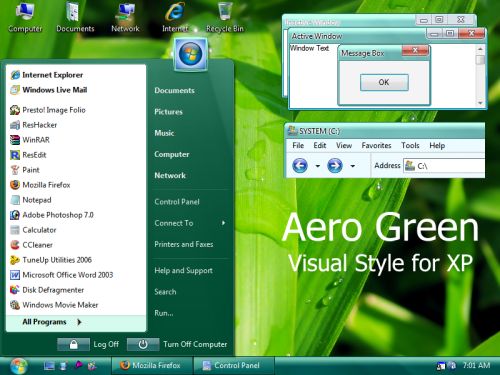Image resolution: width=500 pixels, height=375 pixels.
Task: Click the CCleaner icon
Action: [x=15, y=245]
